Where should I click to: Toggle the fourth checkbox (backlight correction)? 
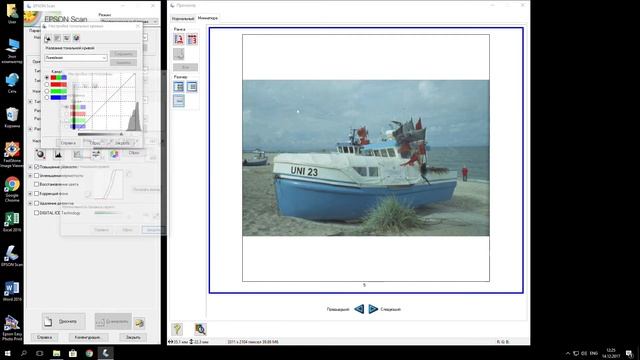36,193
